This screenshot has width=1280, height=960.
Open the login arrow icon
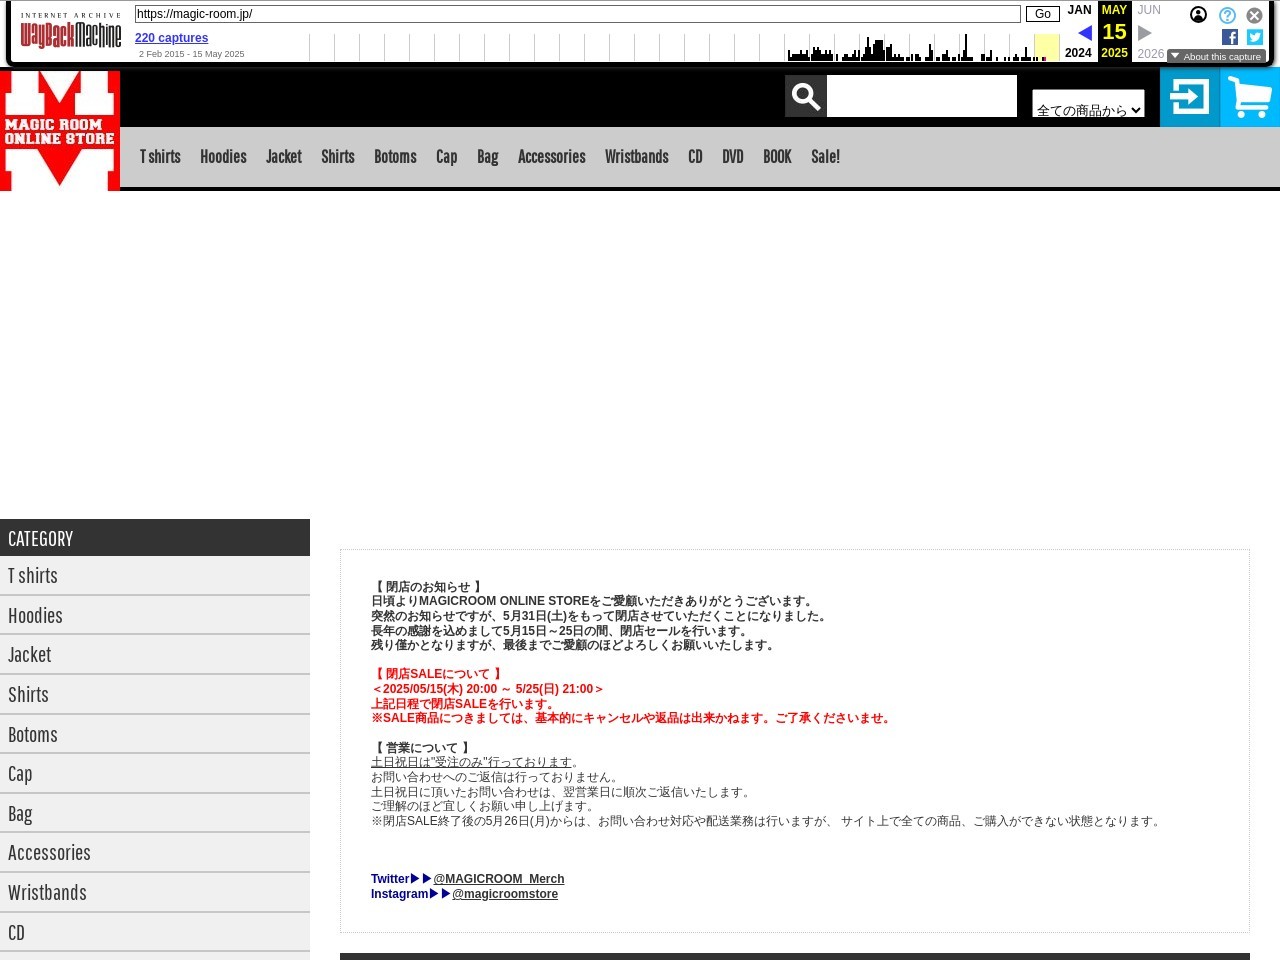(x=1190, y=97)
